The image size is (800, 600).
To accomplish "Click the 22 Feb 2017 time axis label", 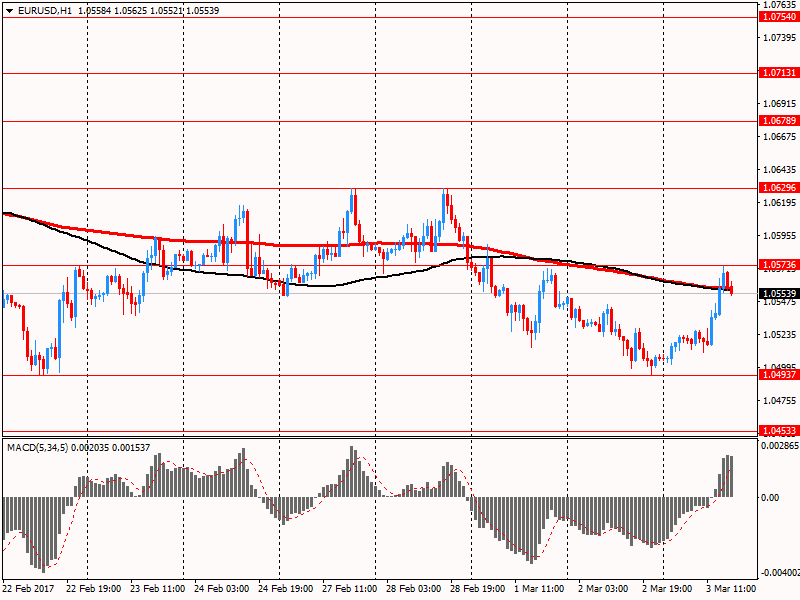I will [28, 589].
